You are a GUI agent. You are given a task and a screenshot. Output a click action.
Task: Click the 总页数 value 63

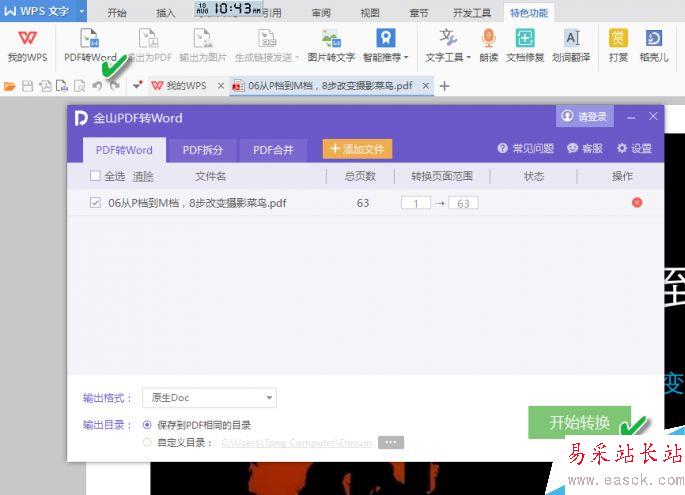click(x=363, y=203)
